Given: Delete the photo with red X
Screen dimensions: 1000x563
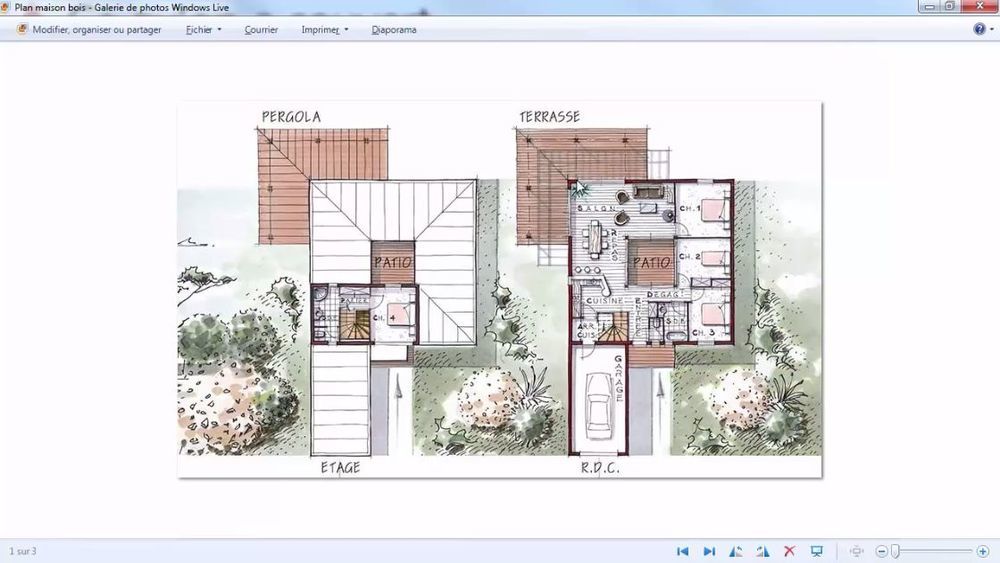Looking at the screenshot, I should [789, 551].
